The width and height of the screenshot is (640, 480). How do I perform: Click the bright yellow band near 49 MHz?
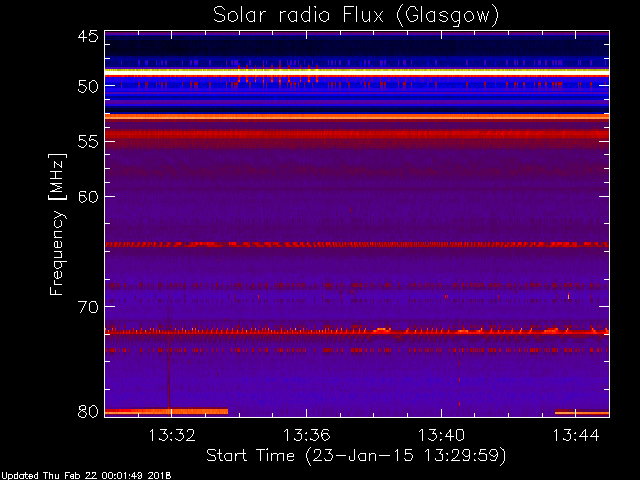pos(357,71)
